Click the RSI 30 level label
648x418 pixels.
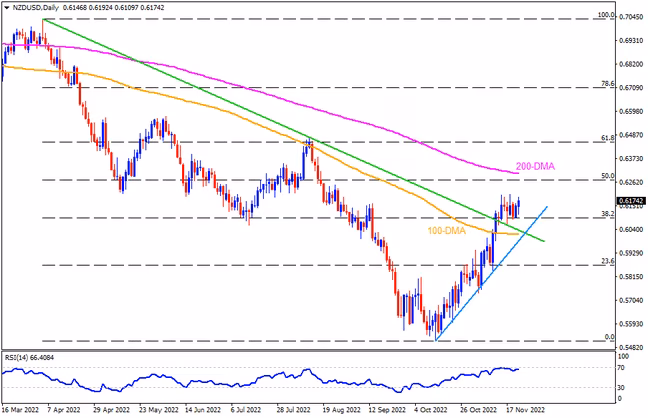622,387
